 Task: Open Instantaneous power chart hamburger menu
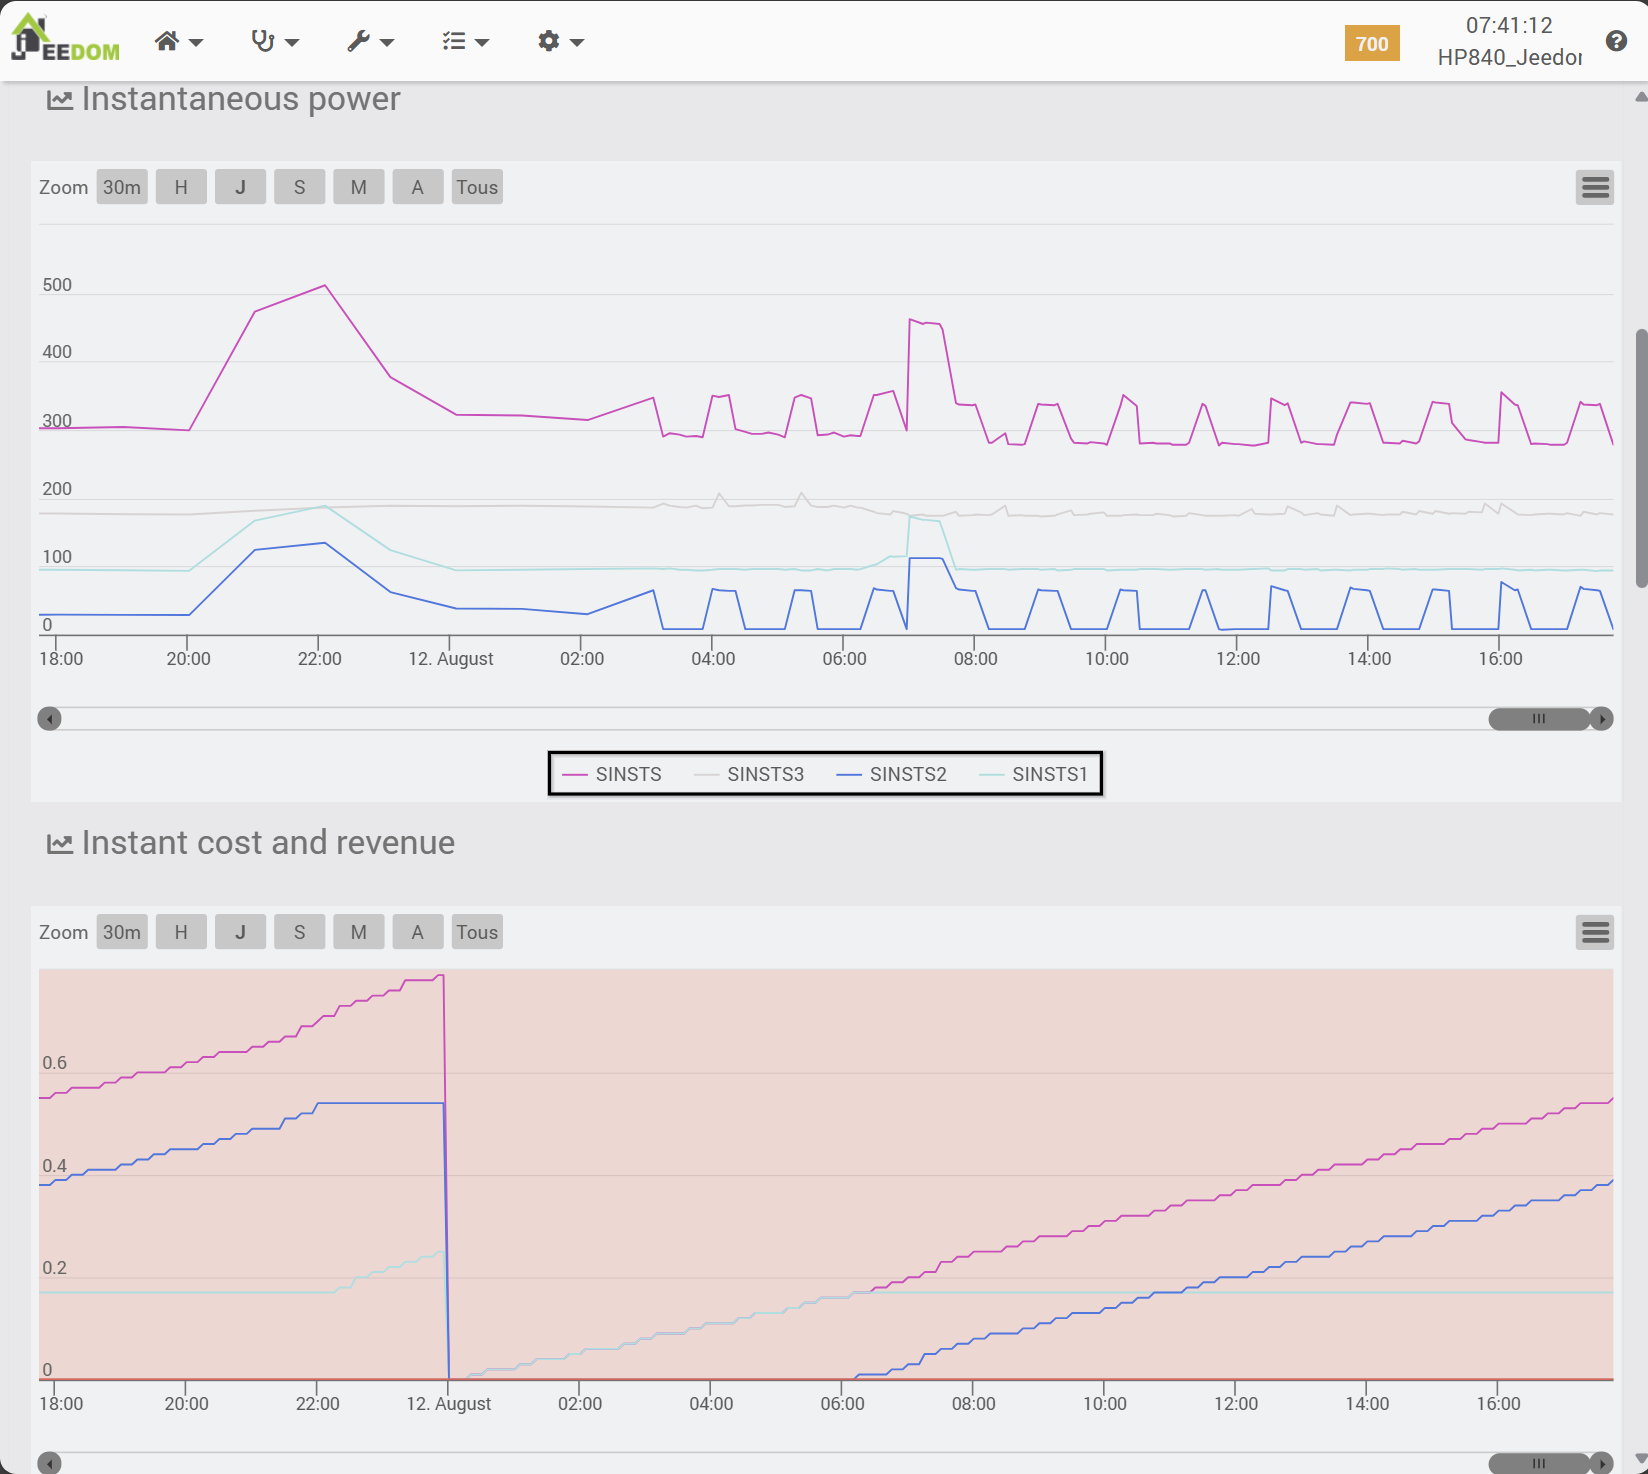click(x=1595, y=187)
